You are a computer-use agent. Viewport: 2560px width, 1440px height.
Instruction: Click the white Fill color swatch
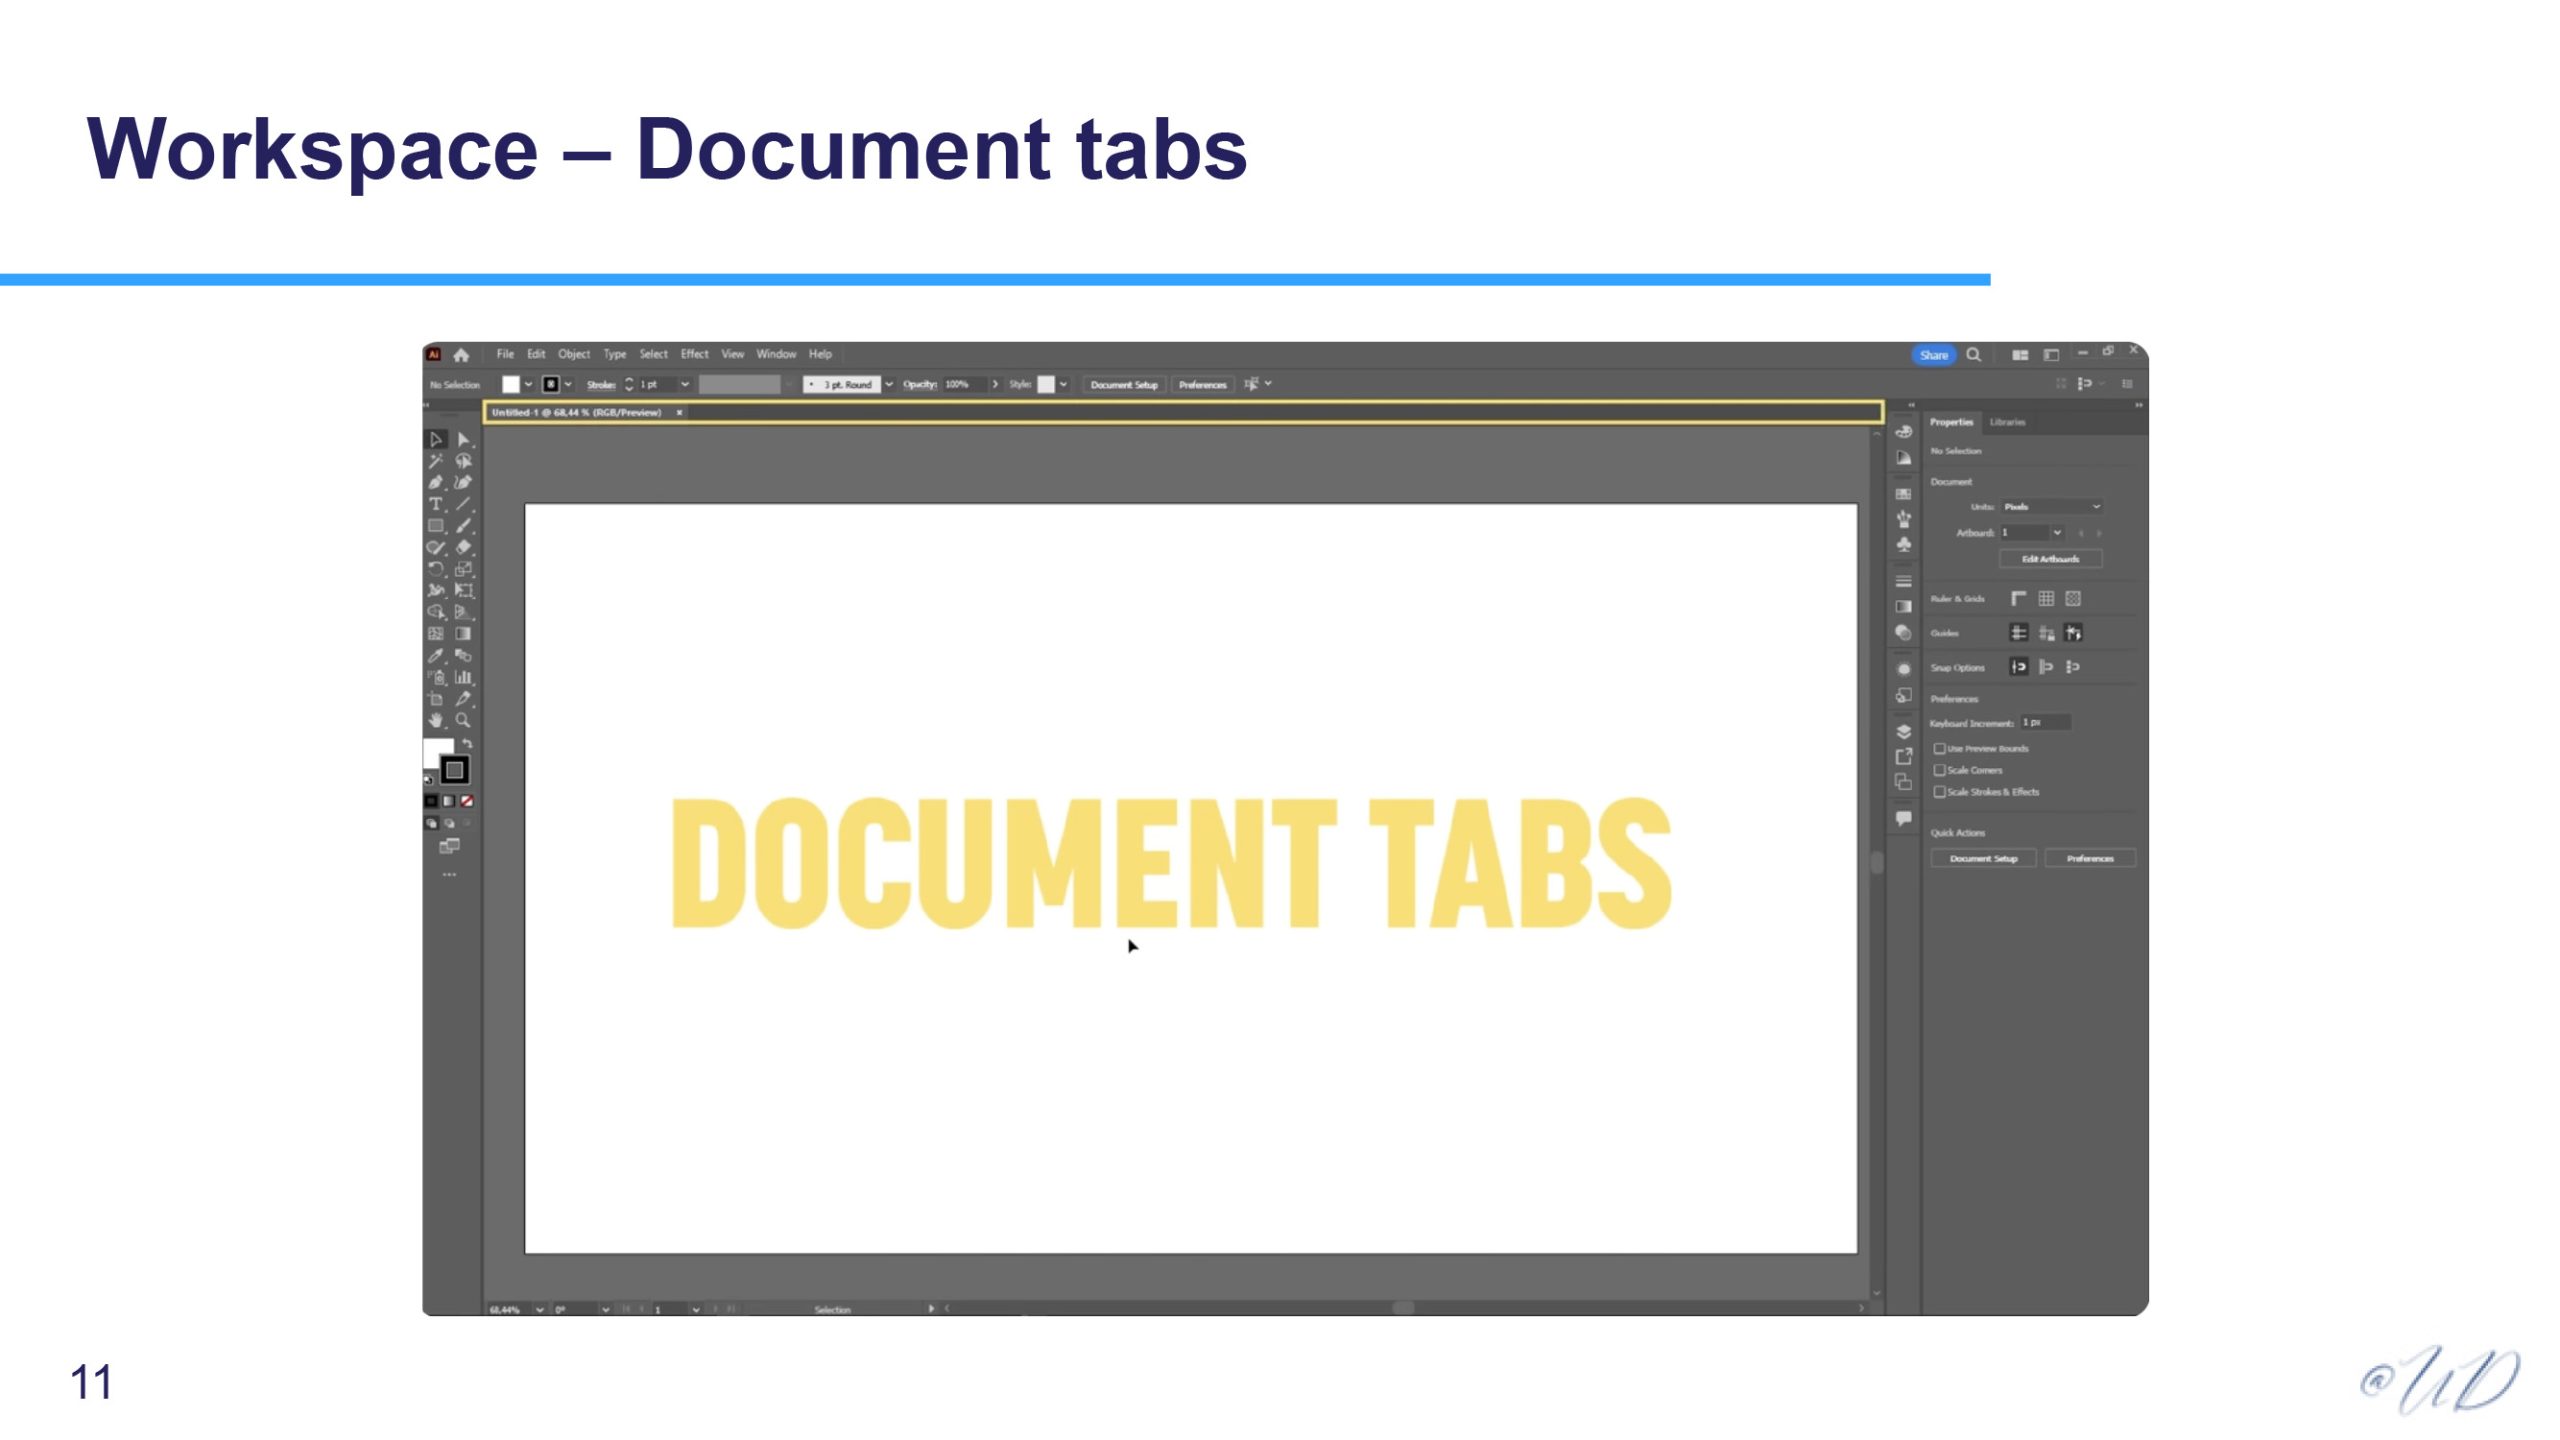(510, 384)
